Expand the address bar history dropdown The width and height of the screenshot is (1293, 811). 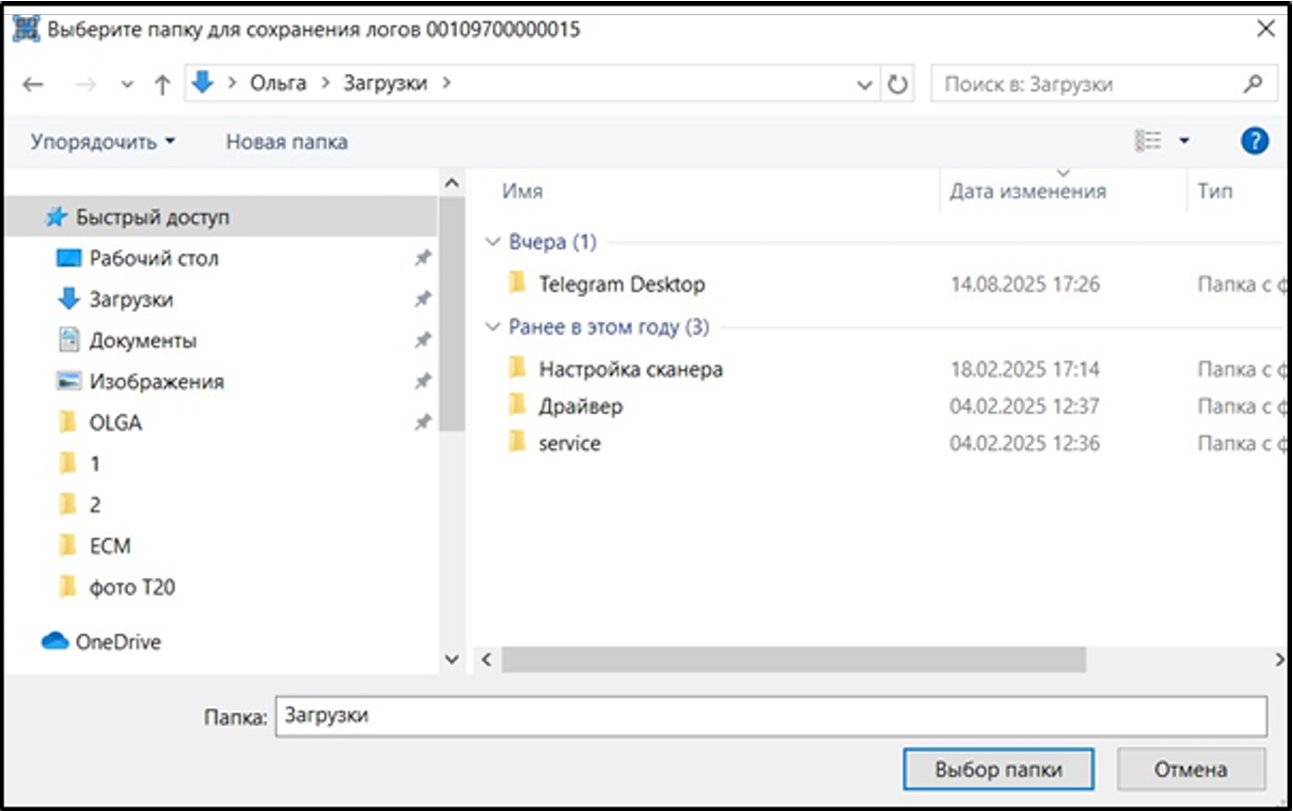click(865, 85)
